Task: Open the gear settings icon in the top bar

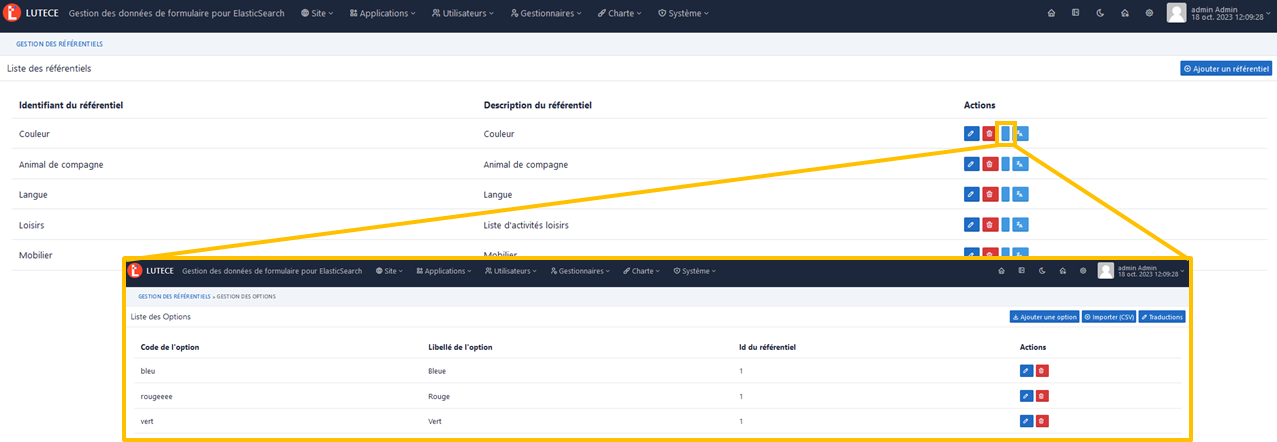Action: click(x=1149, y=14)
